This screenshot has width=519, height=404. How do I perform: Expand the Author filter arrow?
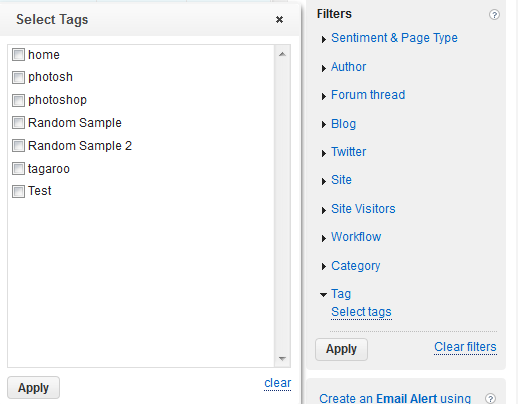[x=323, y=68]
